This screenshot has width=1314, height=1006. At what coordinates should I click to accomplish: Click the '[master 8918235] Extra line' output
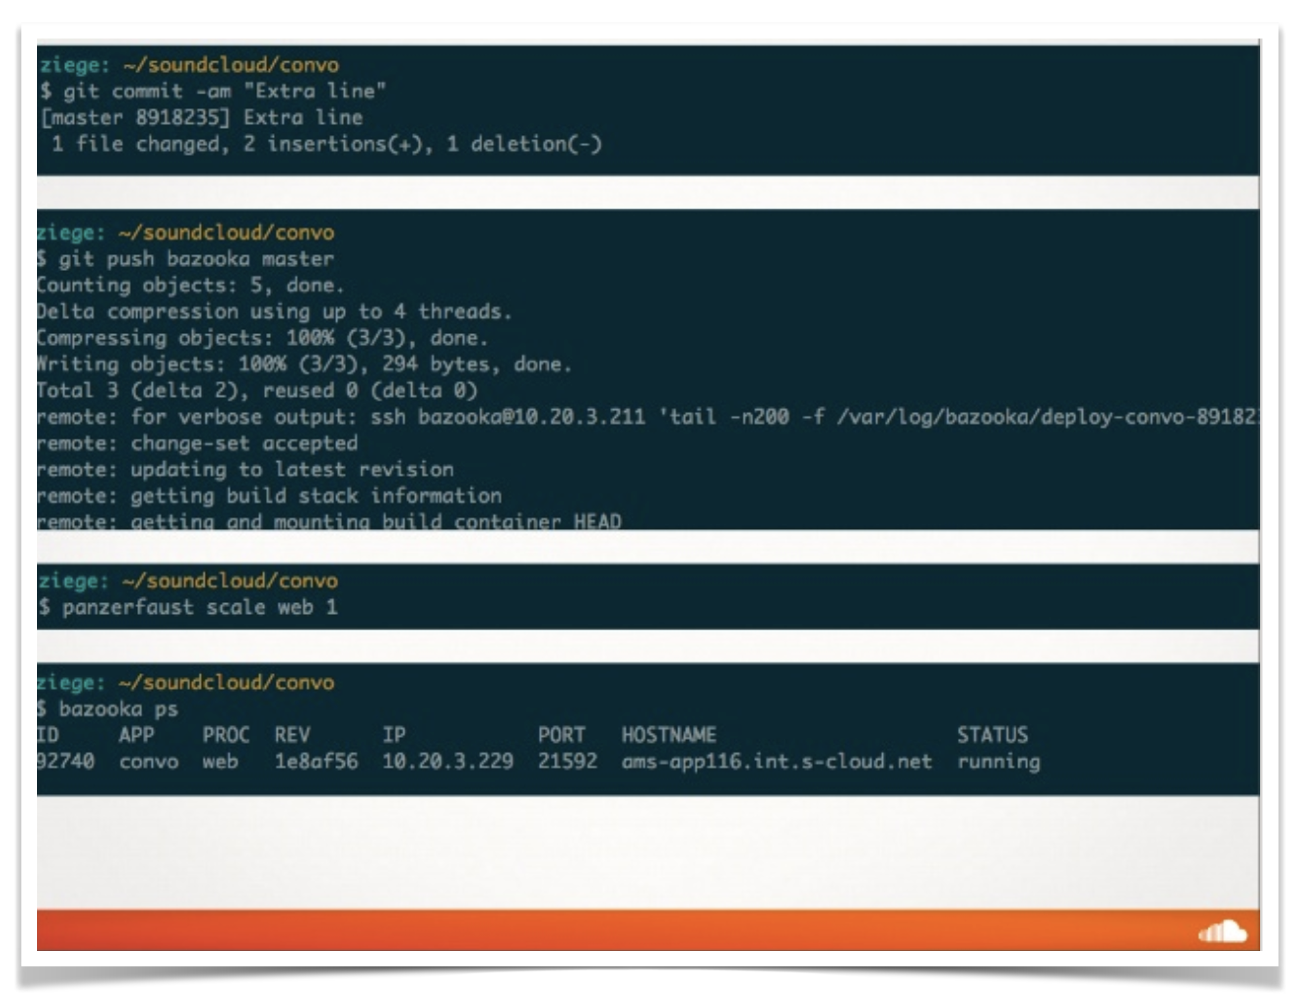tap(201, 117)
